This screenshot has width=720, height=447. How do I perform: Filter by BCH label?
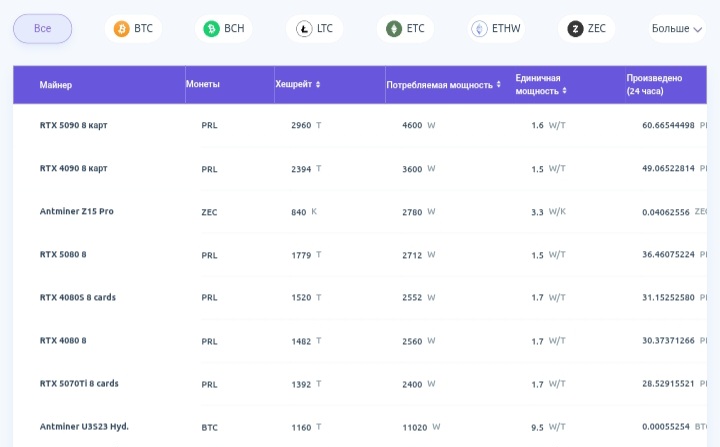234,28
